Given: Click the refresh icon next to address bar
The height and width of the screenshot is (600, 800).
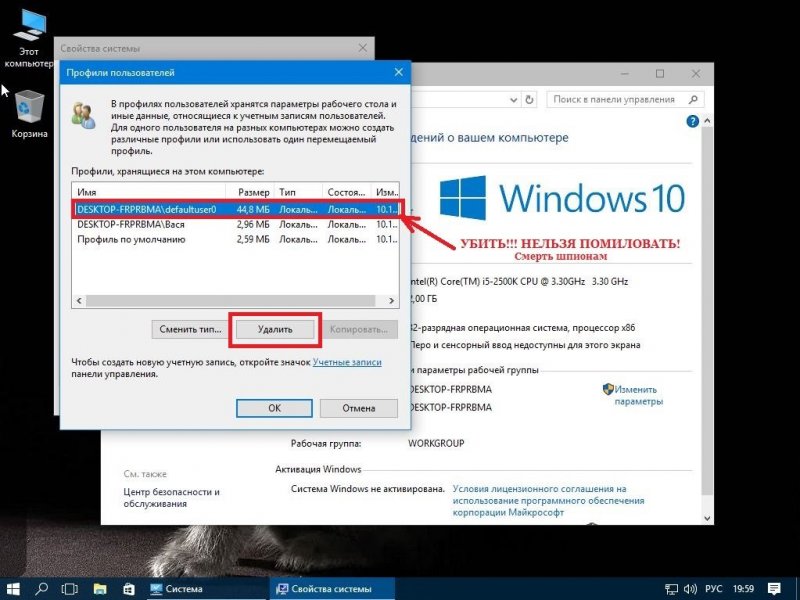Looking at the screenshot, I should [529, 99].
